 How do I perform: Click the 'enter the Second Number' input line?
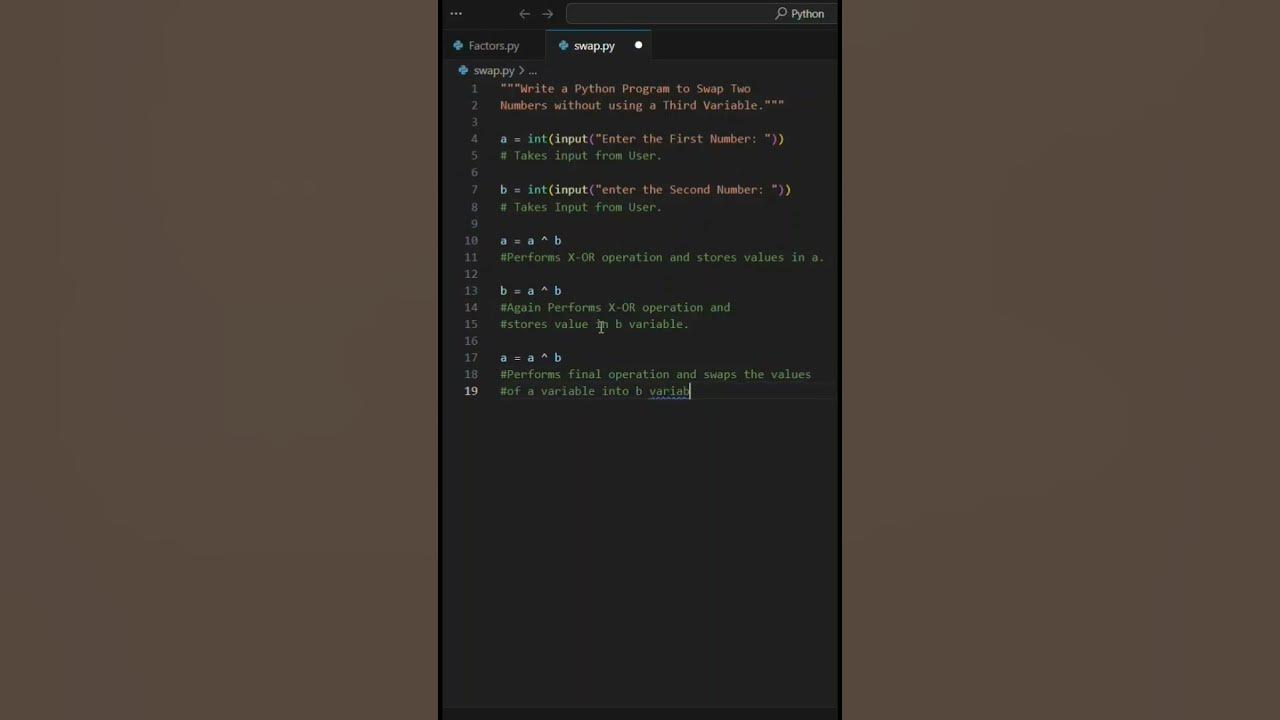point(645,190)
